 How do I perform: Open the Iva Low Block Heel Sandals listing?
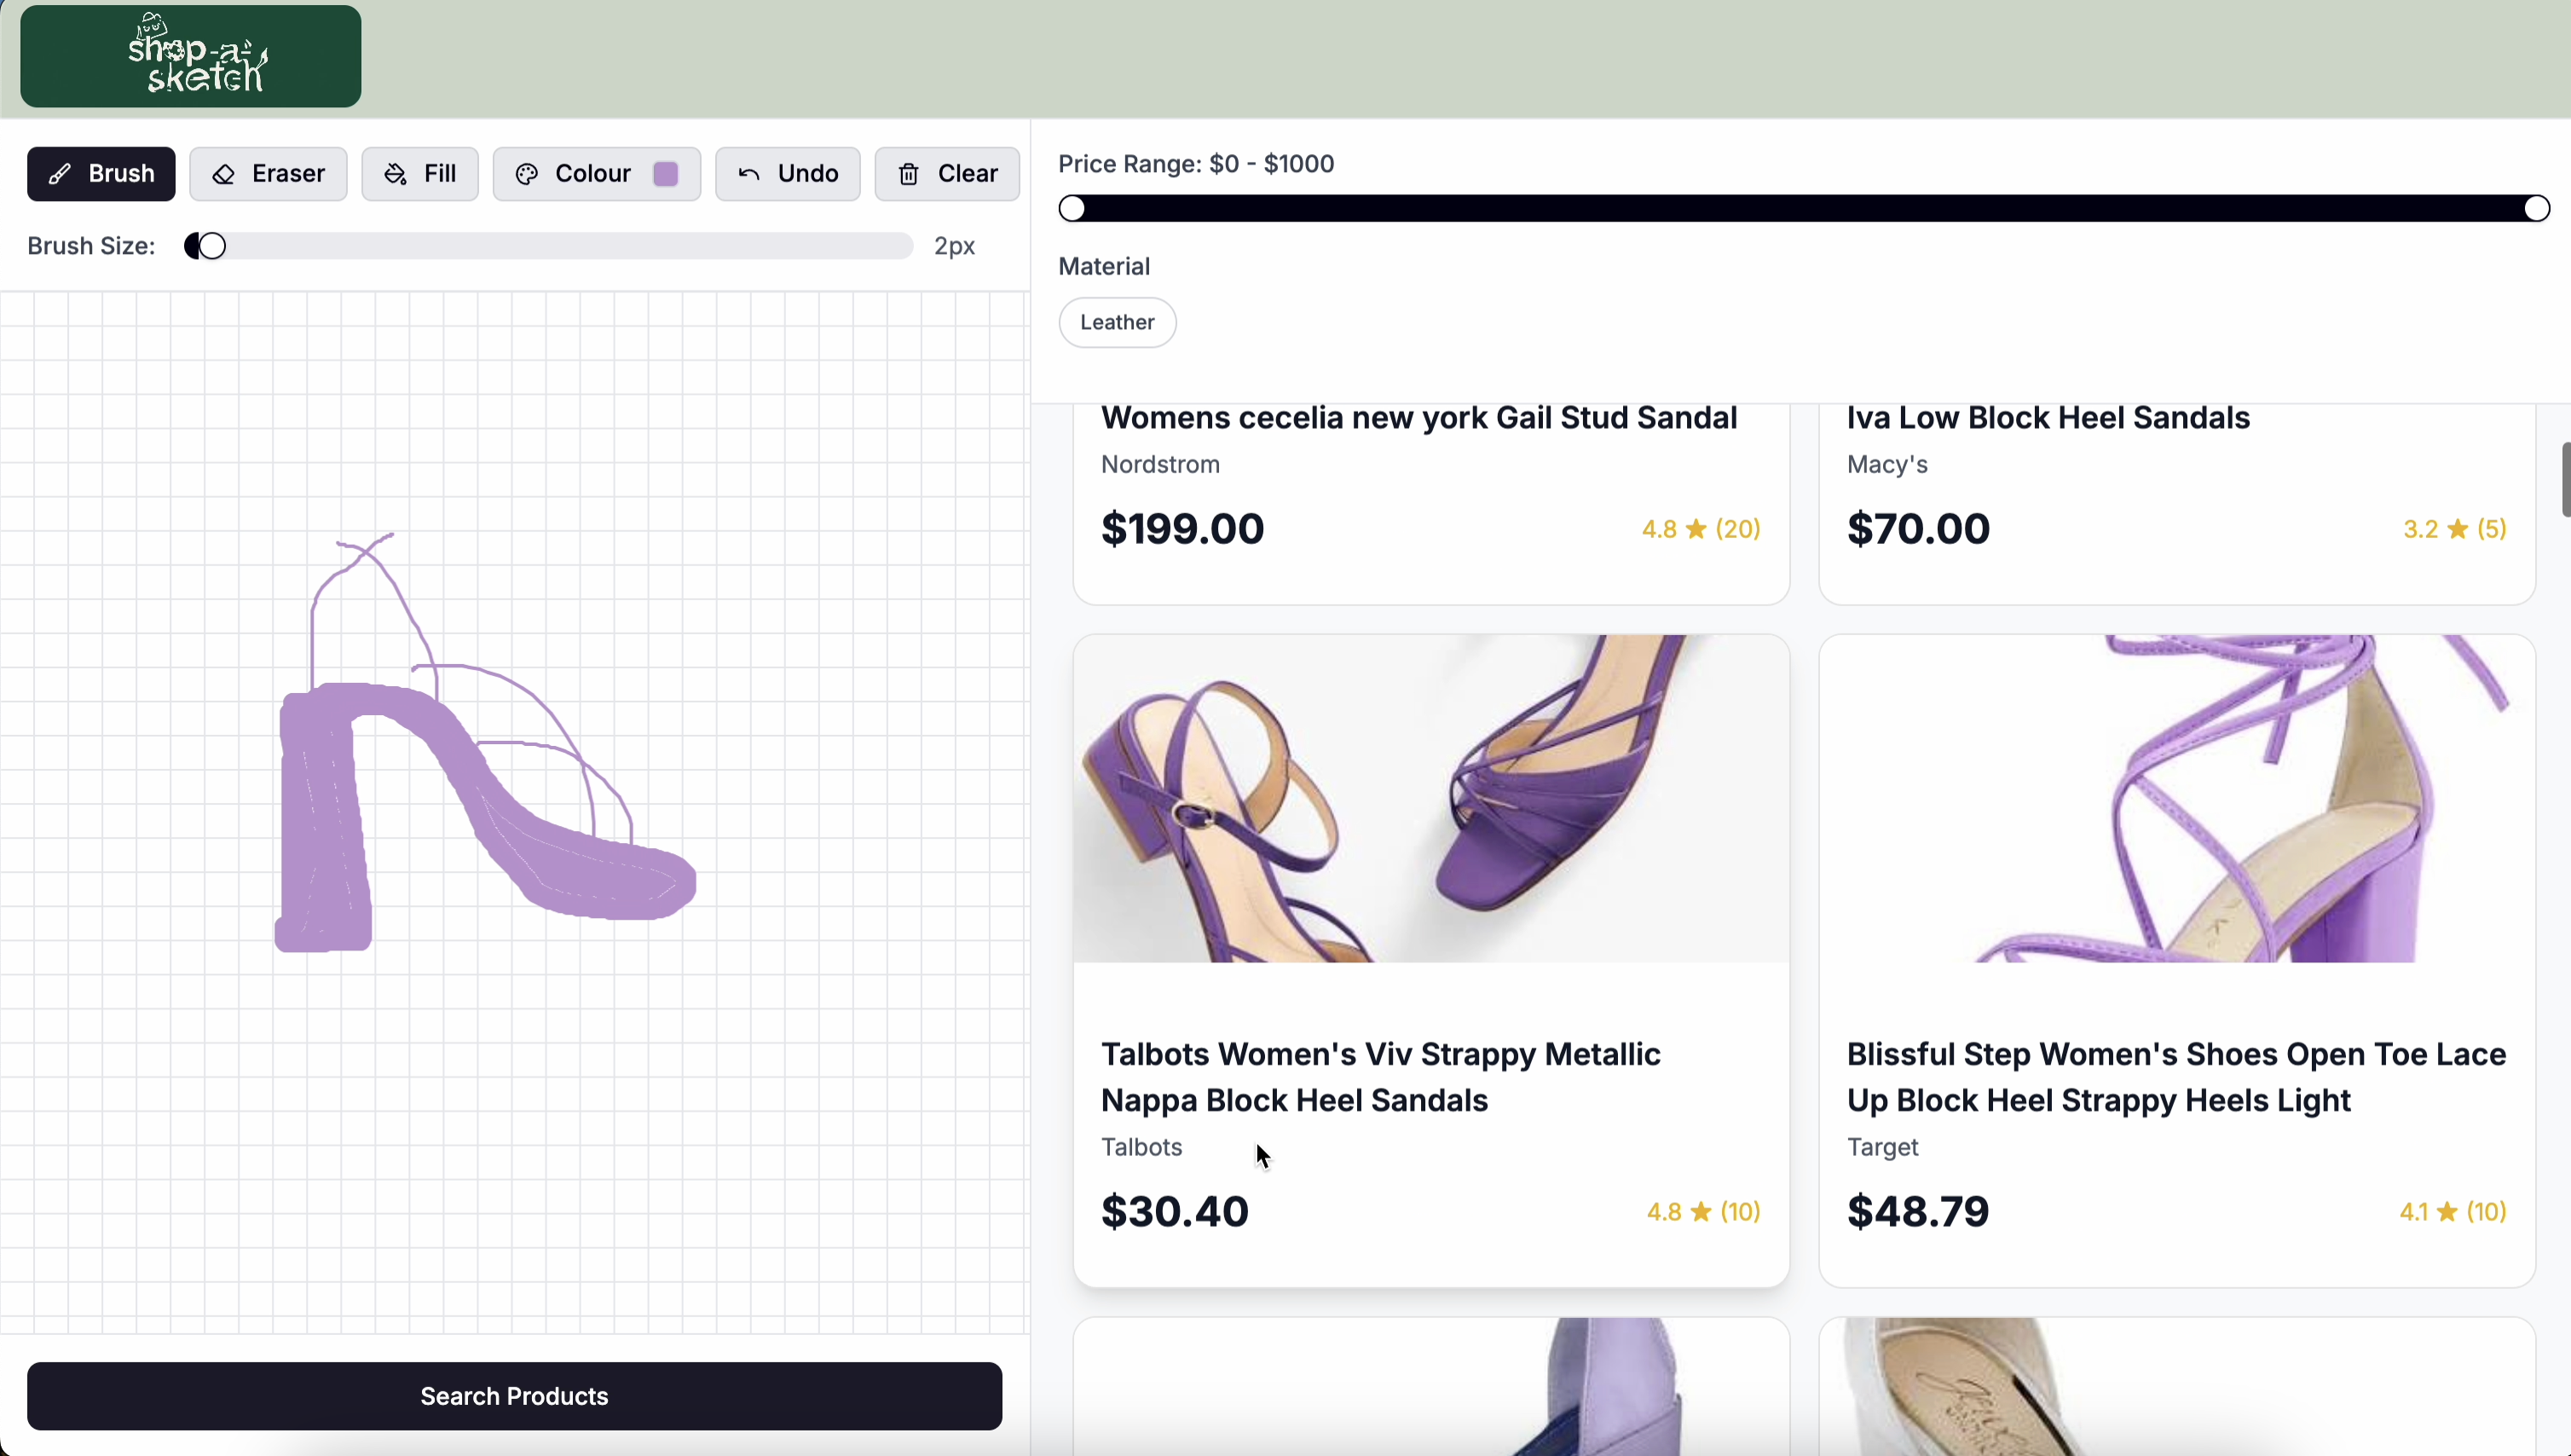click(2047, 418)
